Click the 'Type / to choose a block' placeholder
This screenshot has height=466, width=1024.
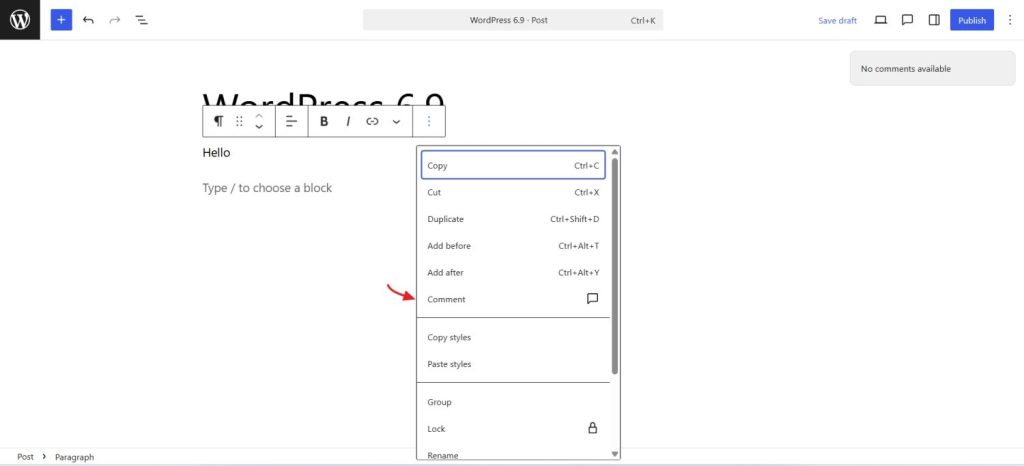(x=267, y=188)
